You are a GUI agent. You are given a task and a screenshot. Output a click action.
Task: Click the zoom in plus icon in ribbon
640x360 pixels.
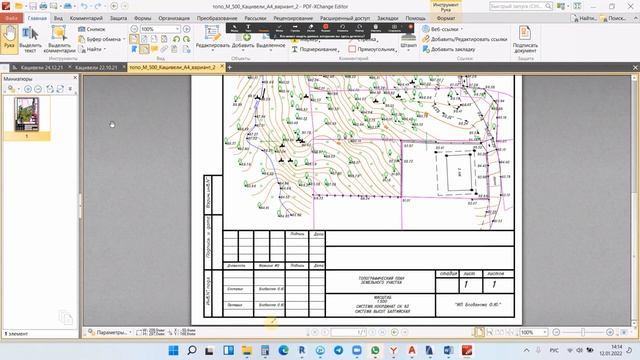tap(187, 29)
